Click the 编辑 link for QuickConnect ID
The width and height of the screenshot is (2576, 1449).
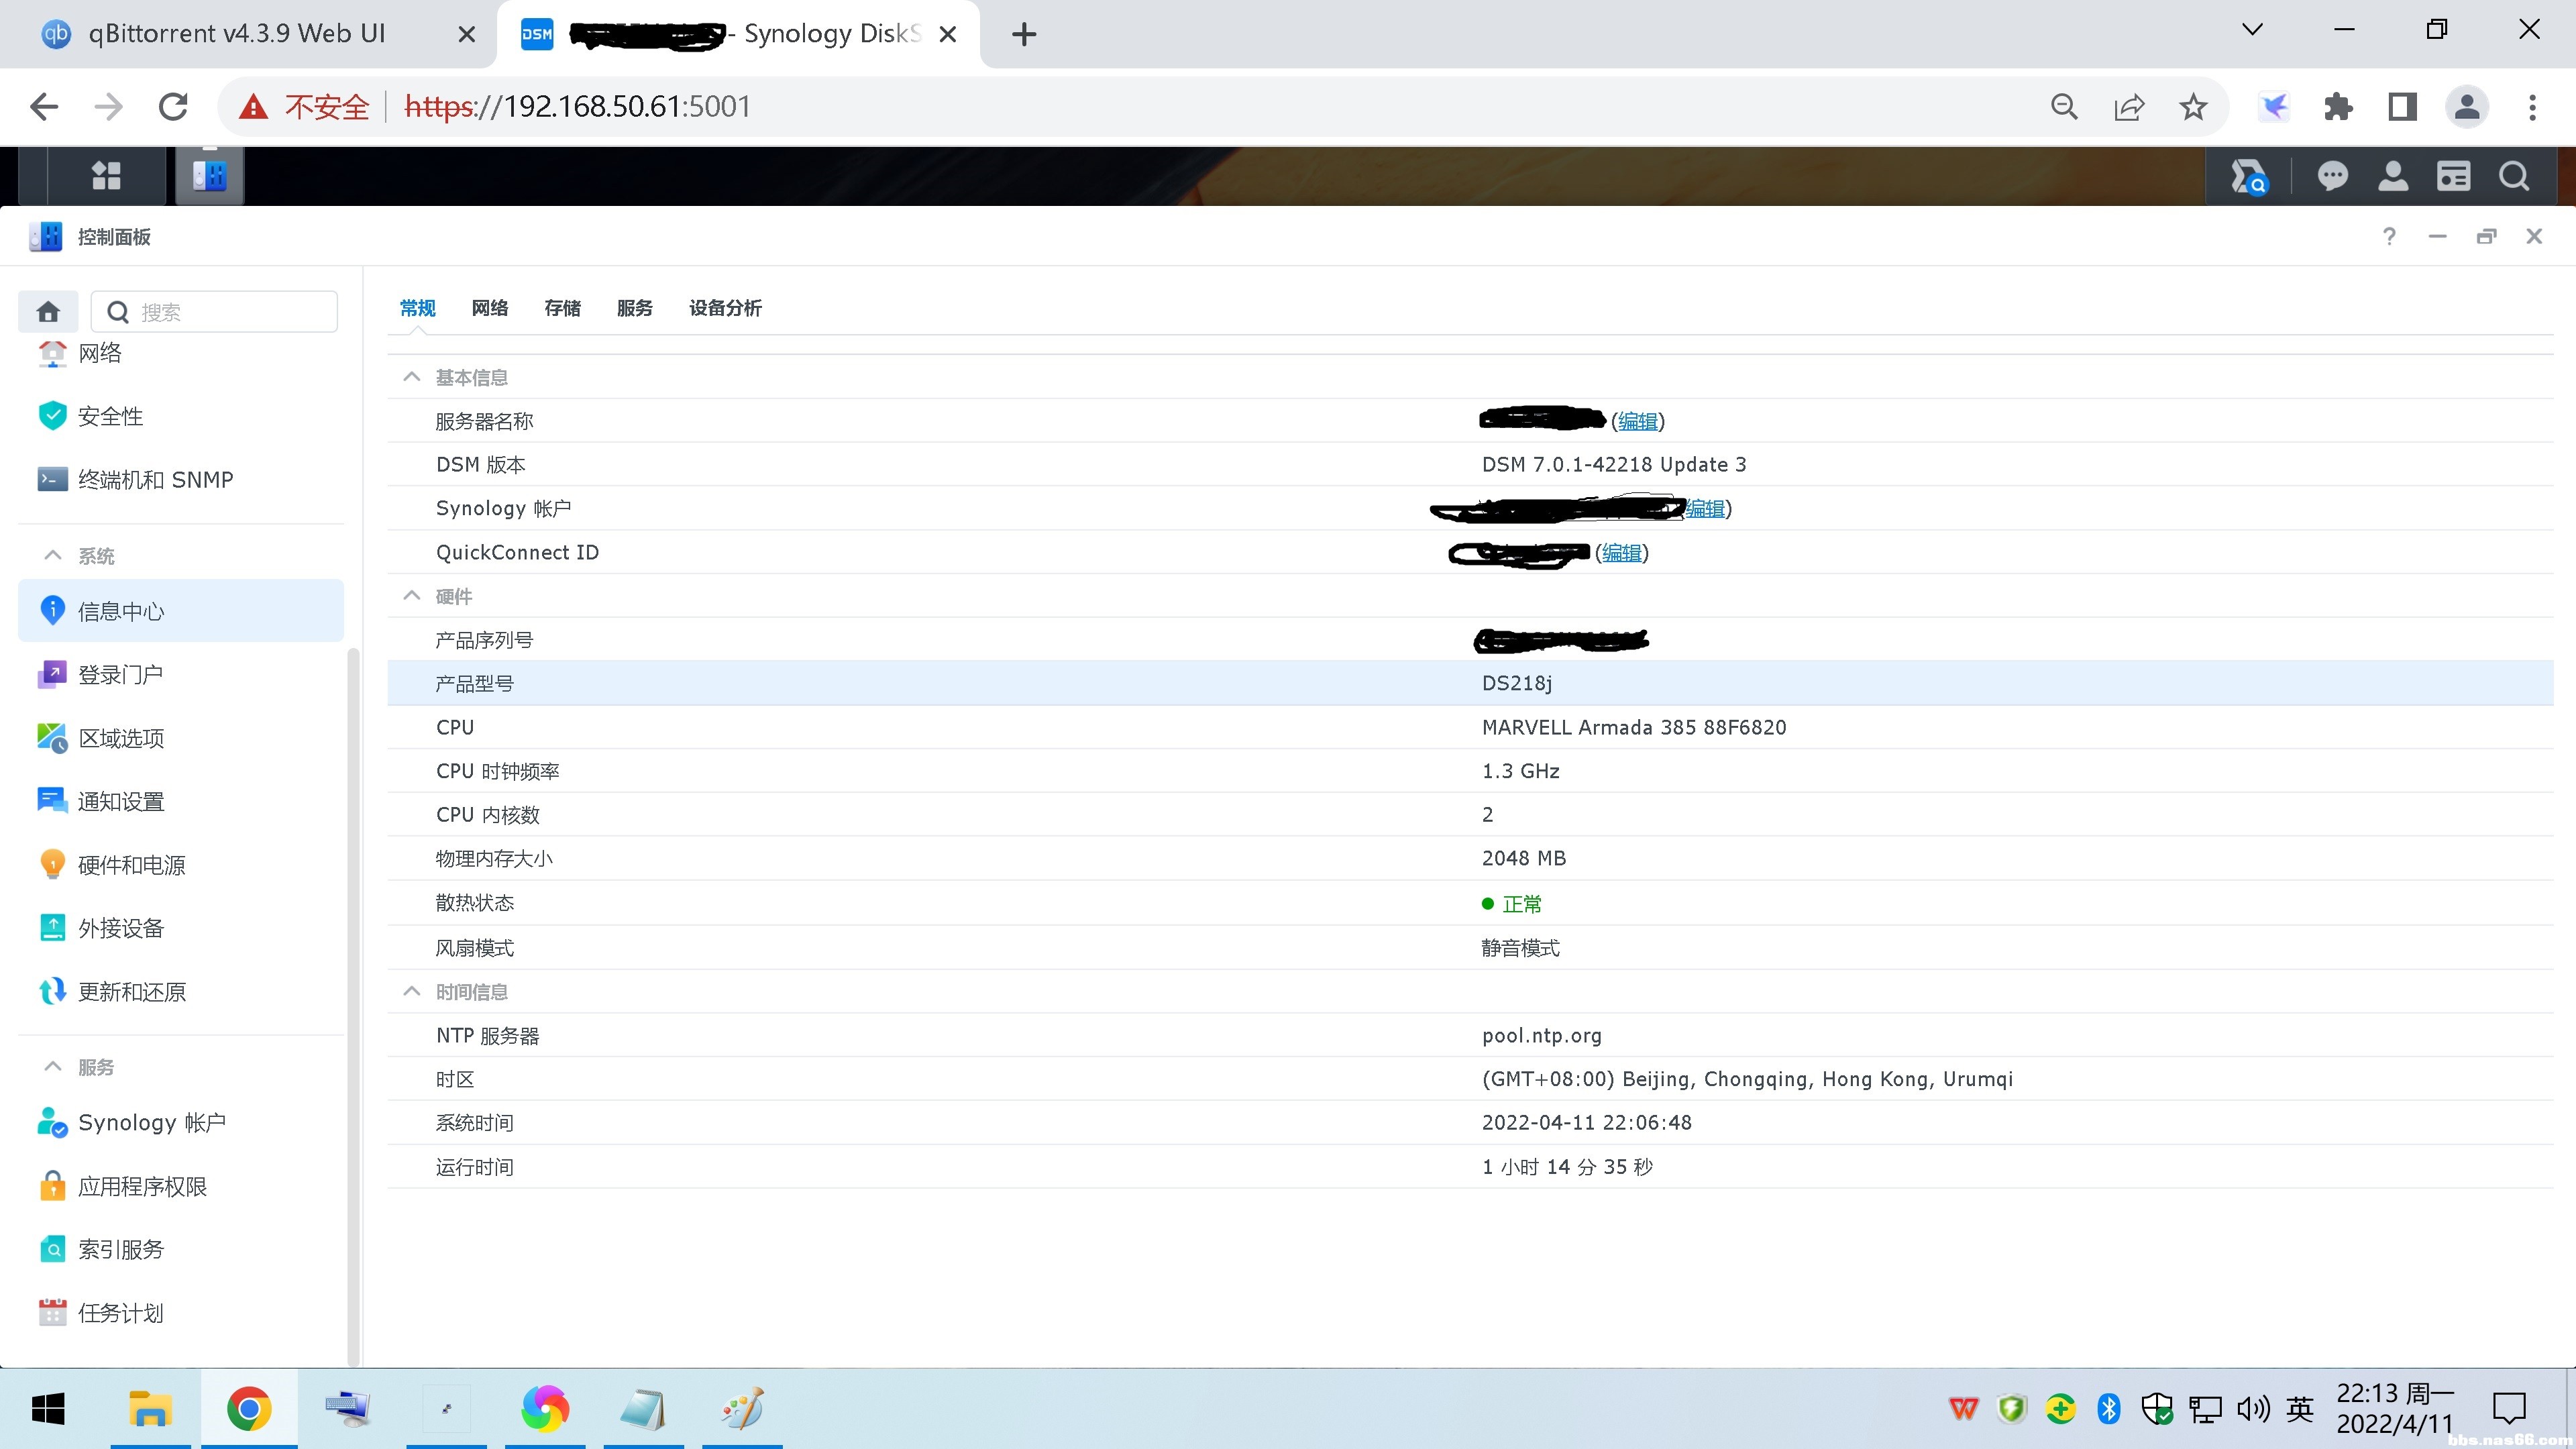click(1621, 553)
